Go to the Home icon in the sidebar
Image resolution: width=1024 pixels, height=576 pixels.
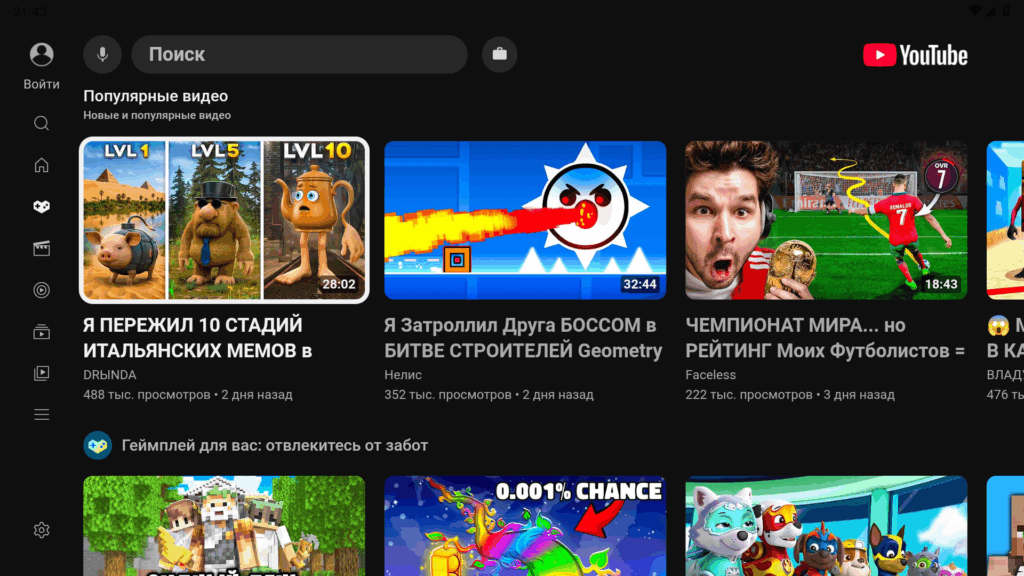click(x=41, y=165)
